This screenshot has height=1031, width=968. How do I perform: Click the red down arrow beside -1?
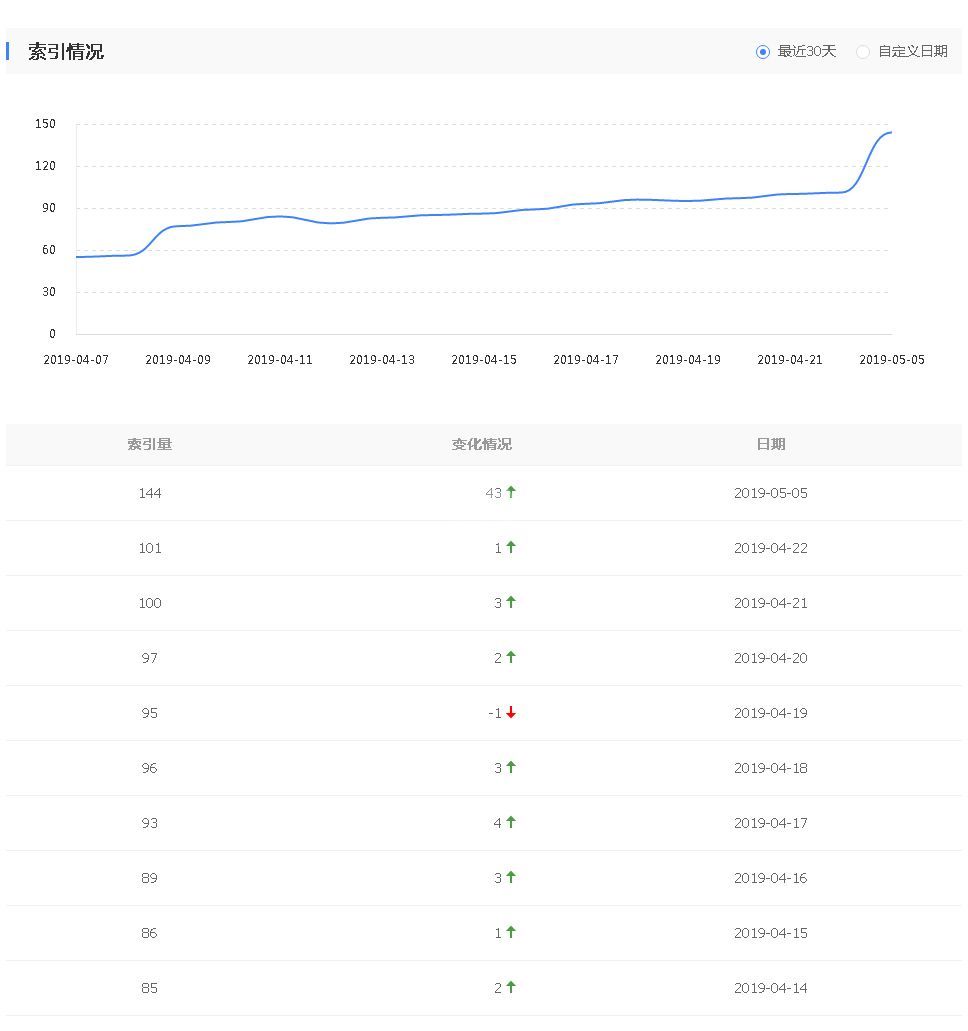[x=511, y=712]
